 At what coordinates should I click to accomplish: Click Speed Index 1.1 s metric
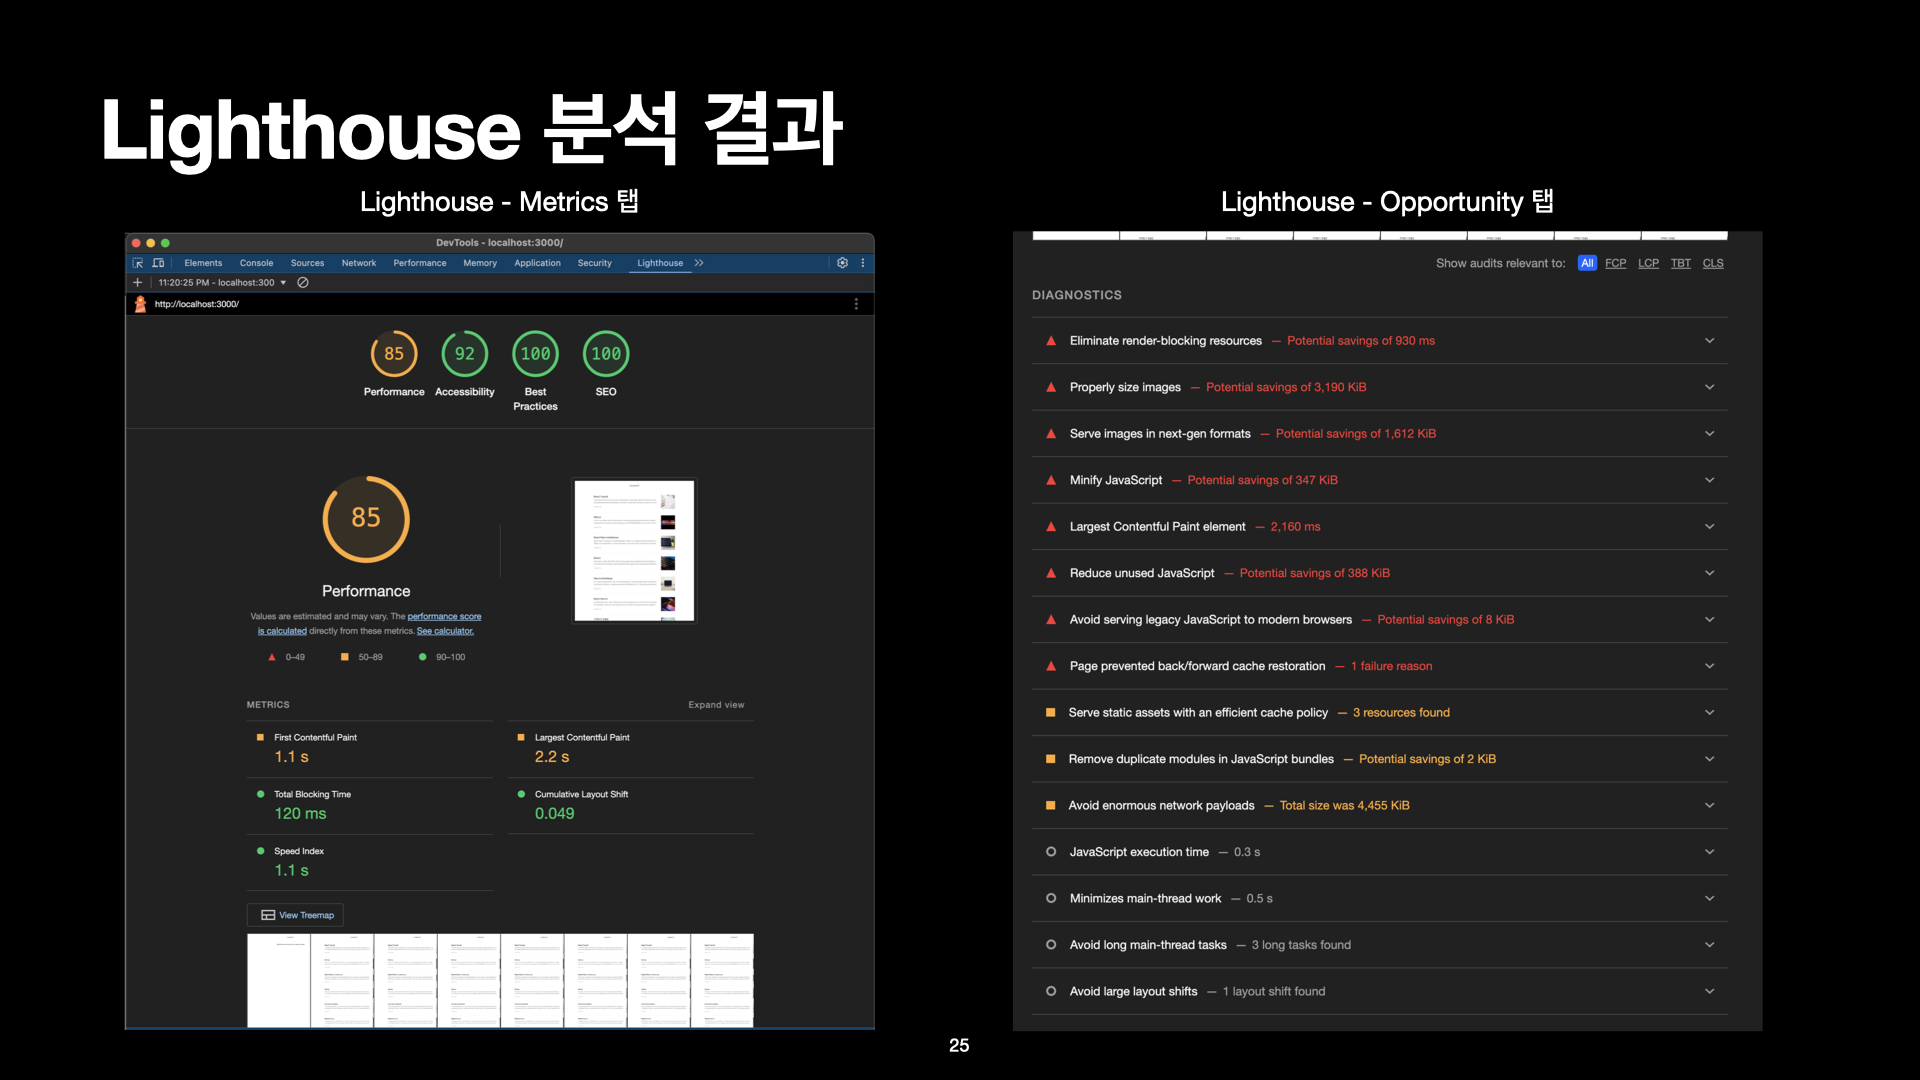click(x=371, y=862)
